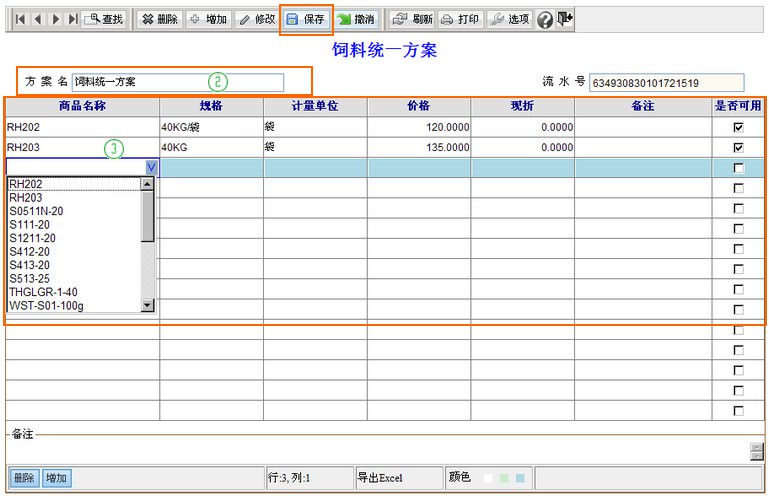769x496 pixels.
Task: Click the exit door icon
Action: pos(565,19)
